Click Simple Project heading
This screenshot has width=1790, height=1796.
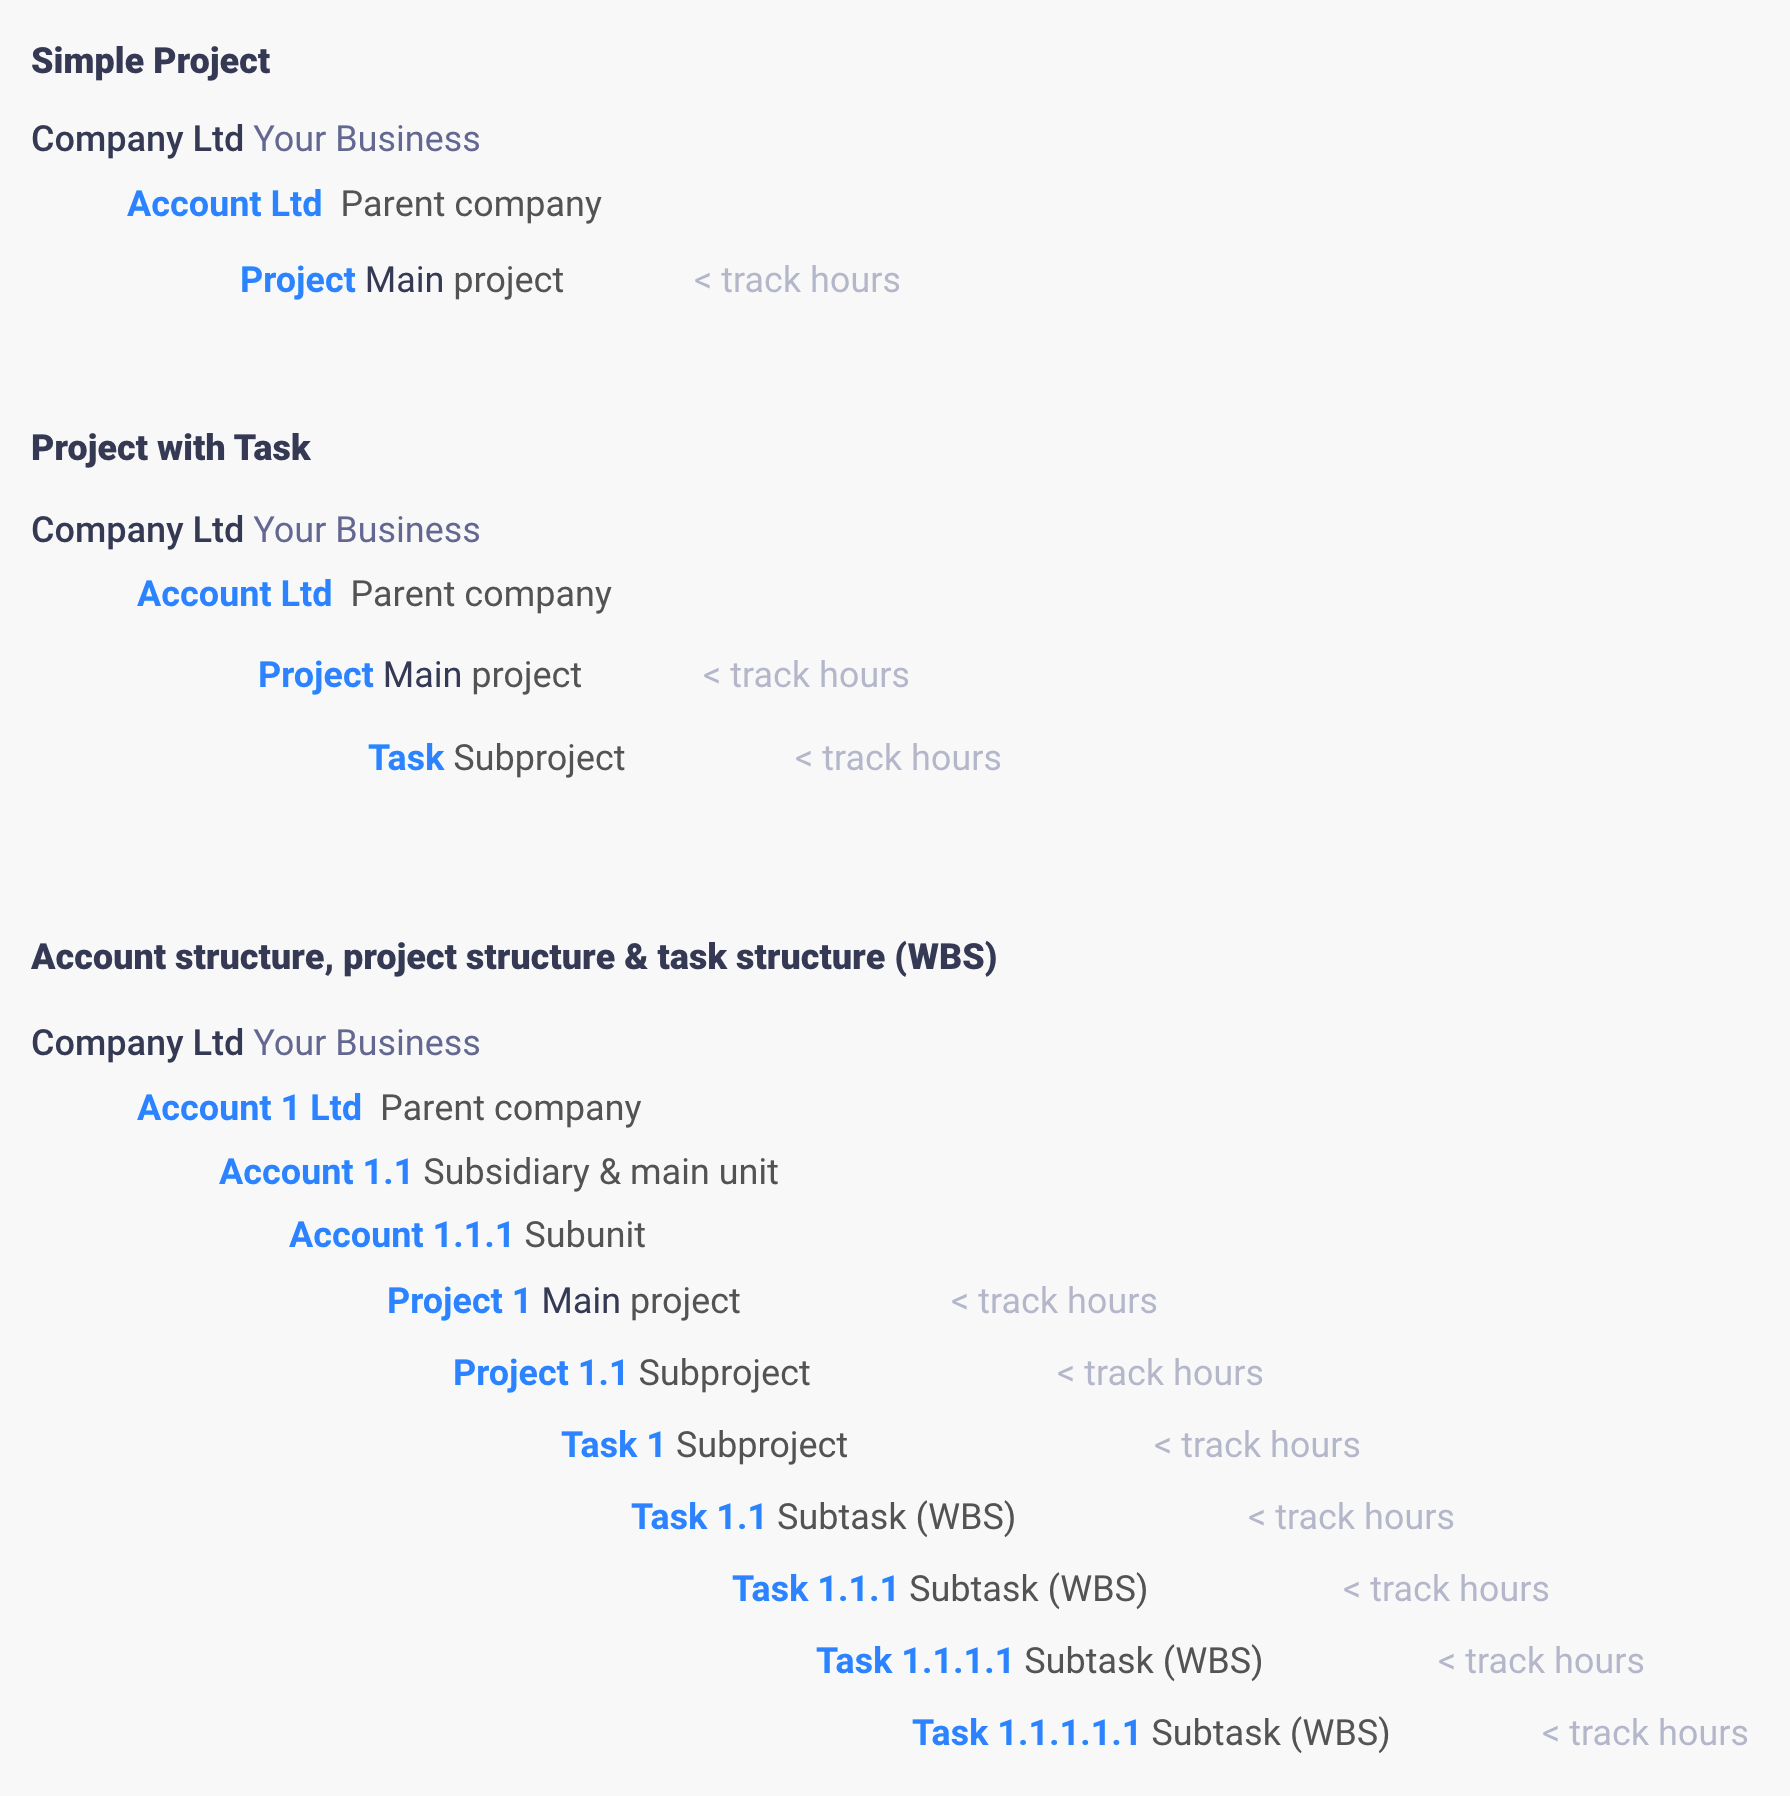151,61
